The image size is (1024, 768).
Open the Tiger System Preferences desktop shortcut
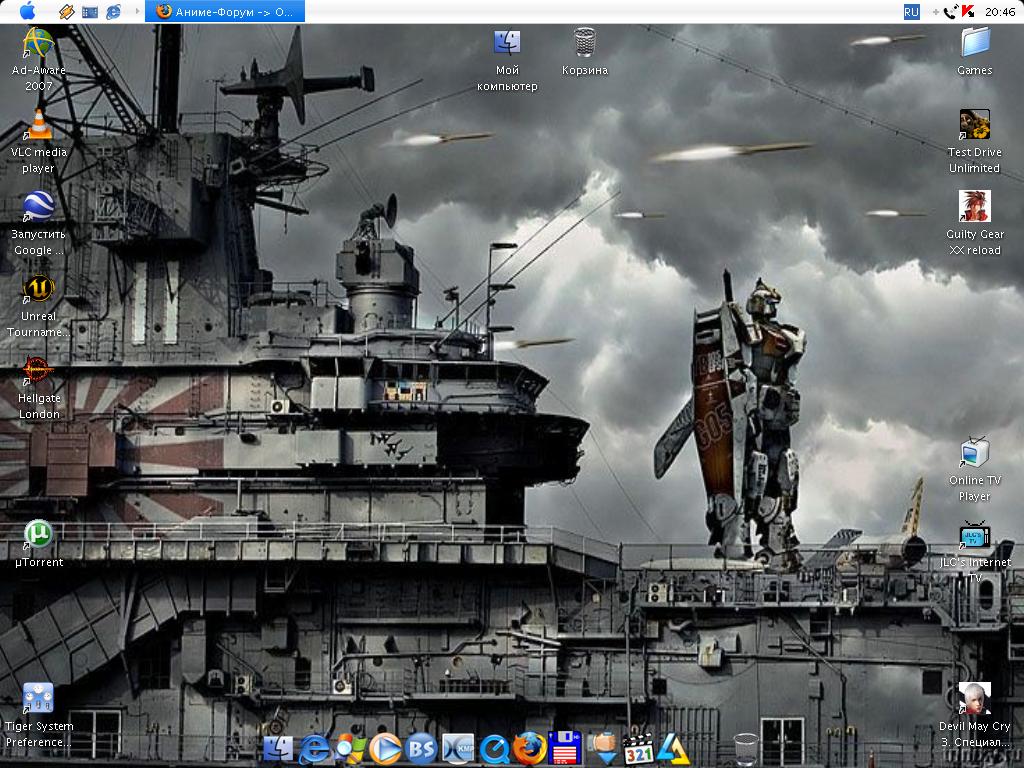(x=39, y=716)
